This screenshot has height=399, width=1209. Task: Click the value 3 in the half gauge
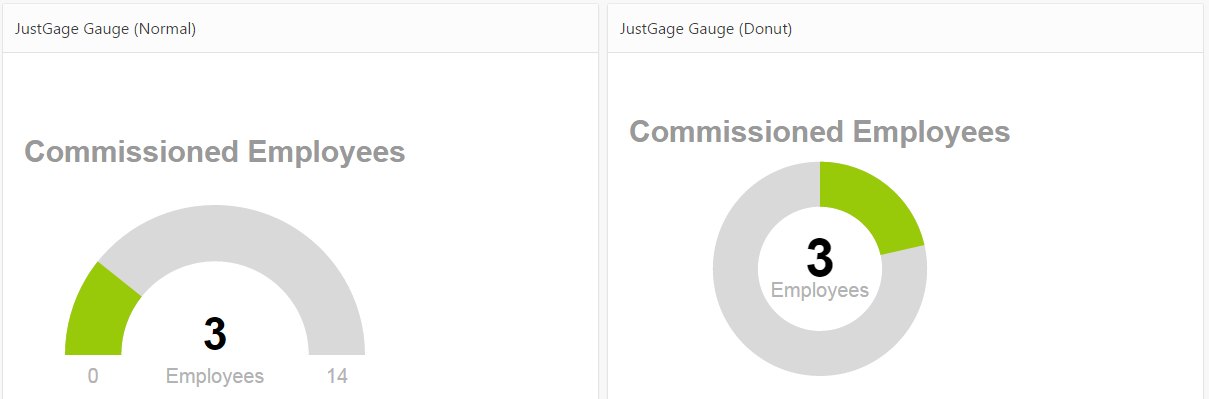[x=215, y=334]
